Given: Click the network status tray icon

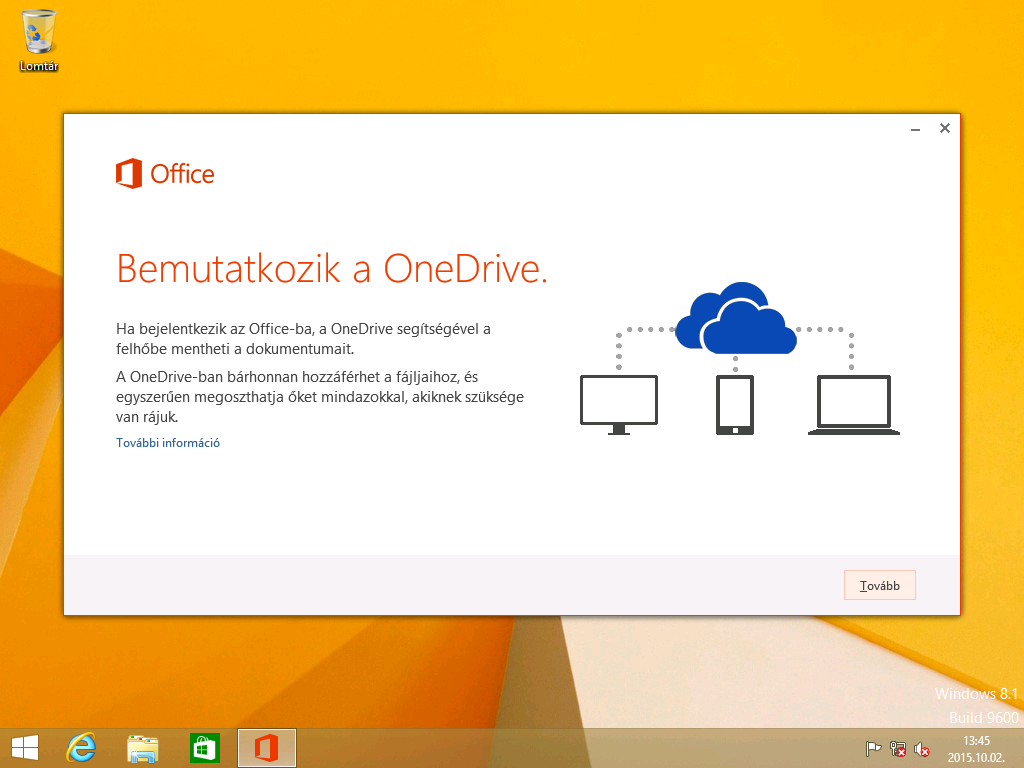Looking at the screenshot, I should (x=897, y=749).
